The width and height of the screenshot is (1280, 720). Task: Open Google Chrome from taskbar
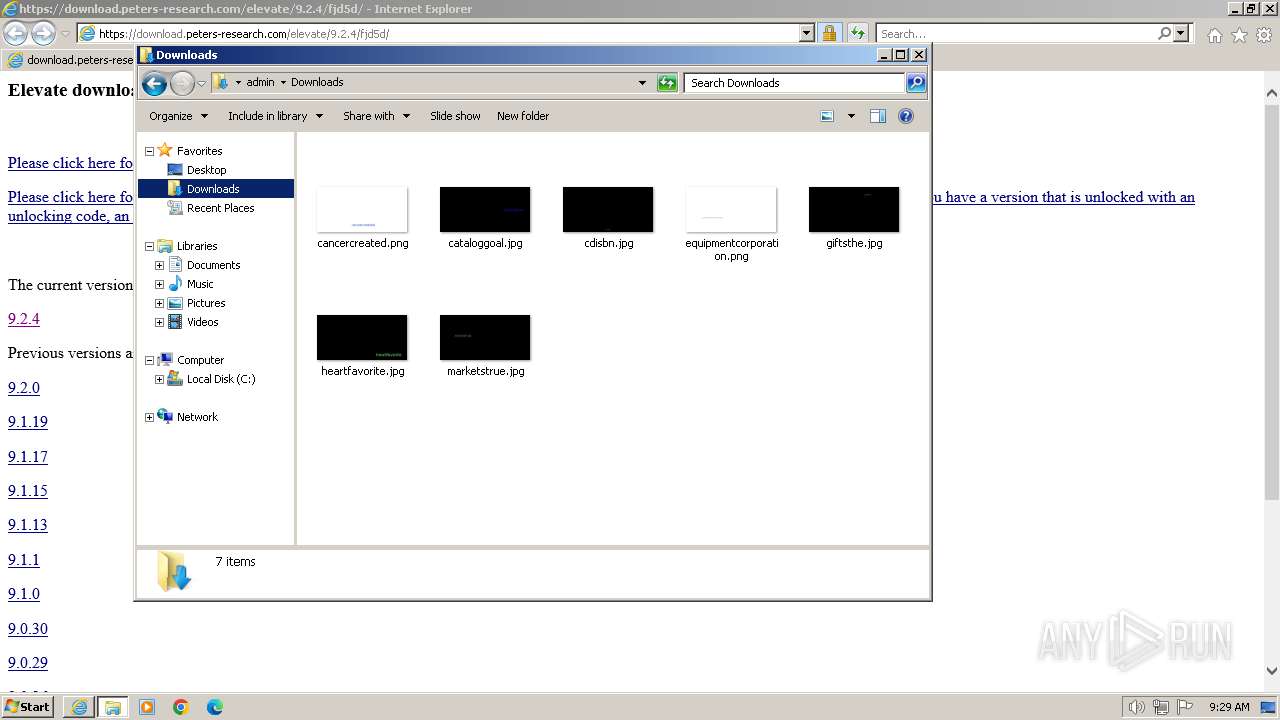point(181,707)
